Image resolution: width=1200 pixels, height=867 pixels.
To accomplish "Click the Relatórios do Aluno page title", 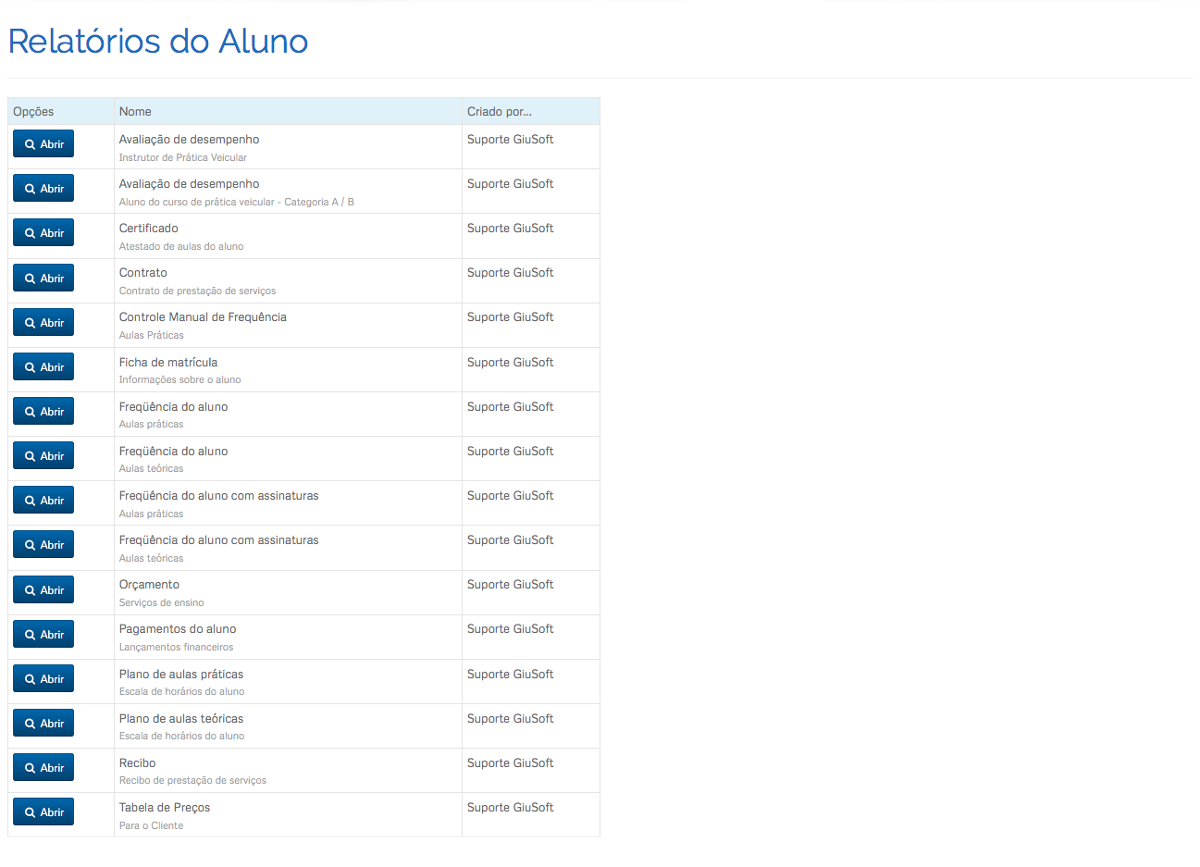I will [158, 41].
